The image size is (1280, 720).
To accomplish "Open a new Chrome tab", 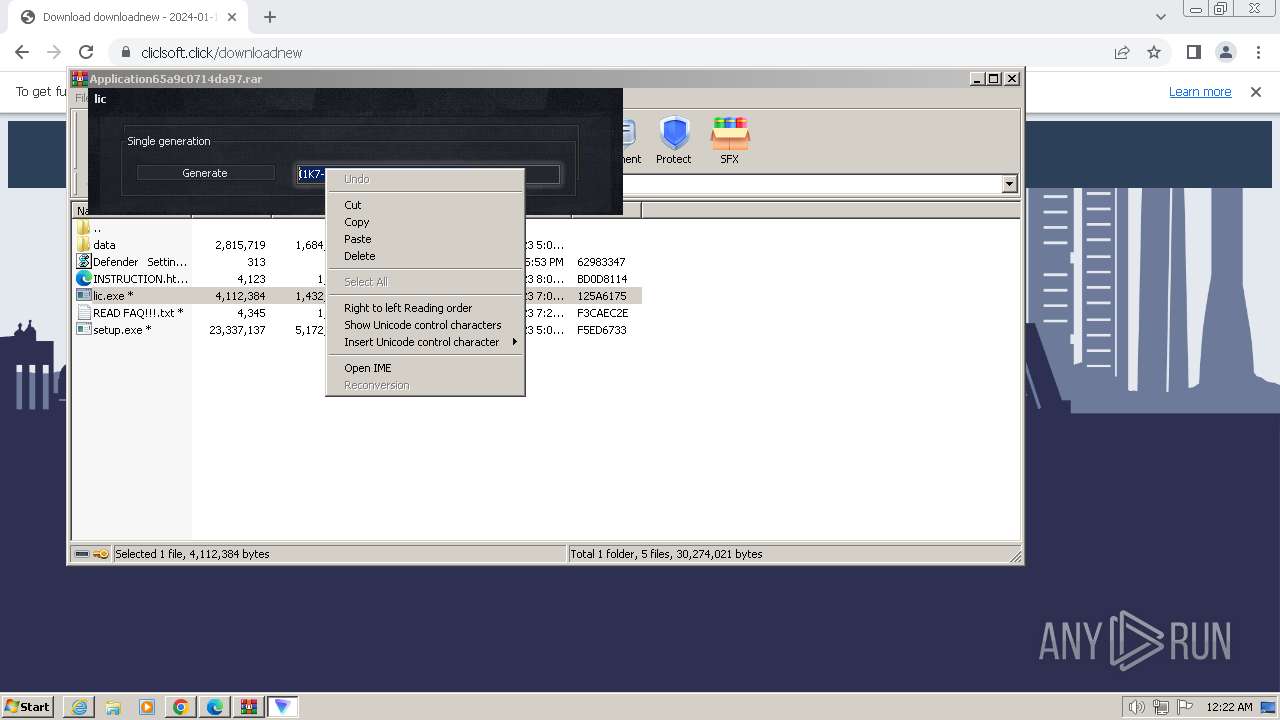I will tap(270, 17).
